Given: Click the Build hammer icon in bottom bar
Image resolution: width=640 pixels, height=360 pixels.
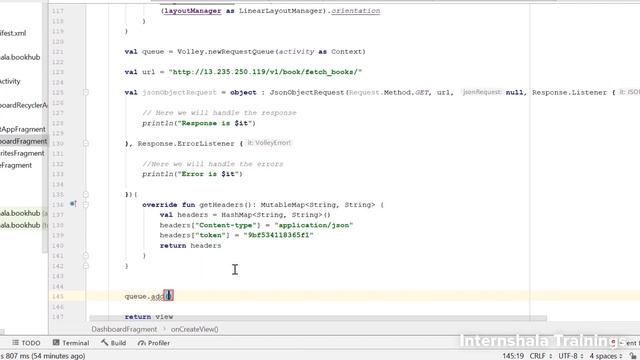Looking at the screenshot, I should point(104,342).
